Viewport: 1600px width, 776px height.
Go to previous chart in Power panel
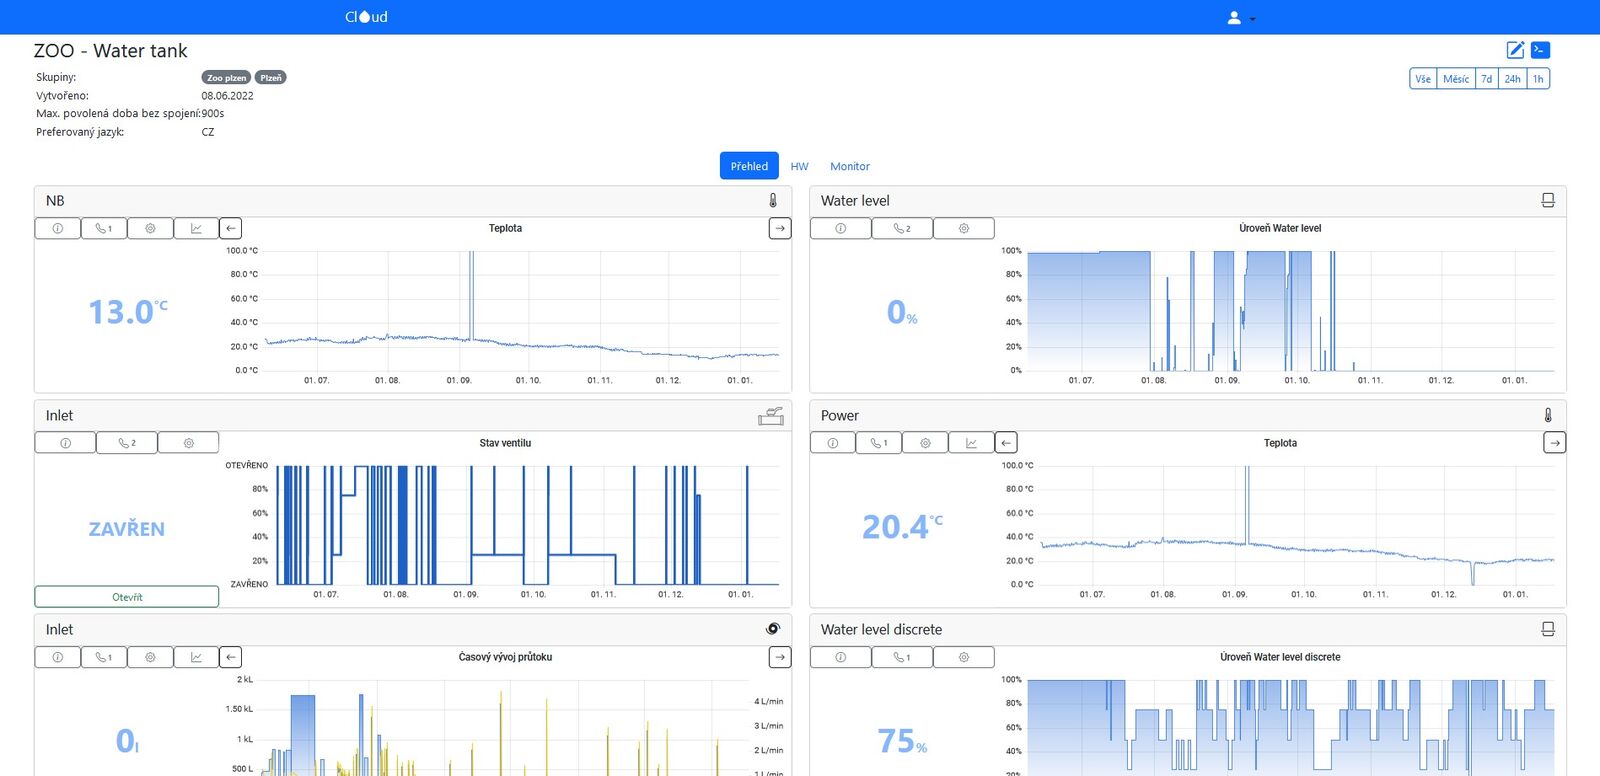pyautogui.click(x=1006, y=443)
